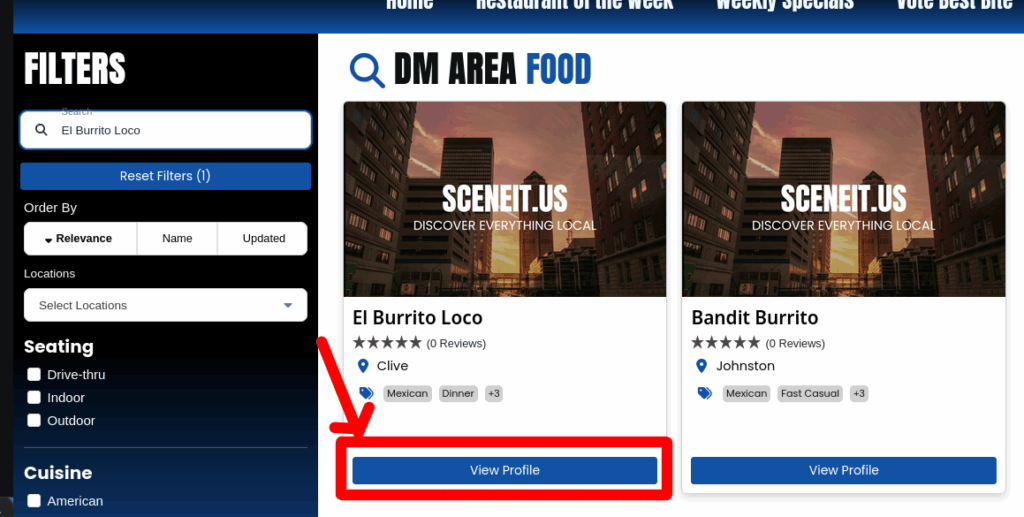Sort results by Name
1024x517 pixels.
coord(177,238)
